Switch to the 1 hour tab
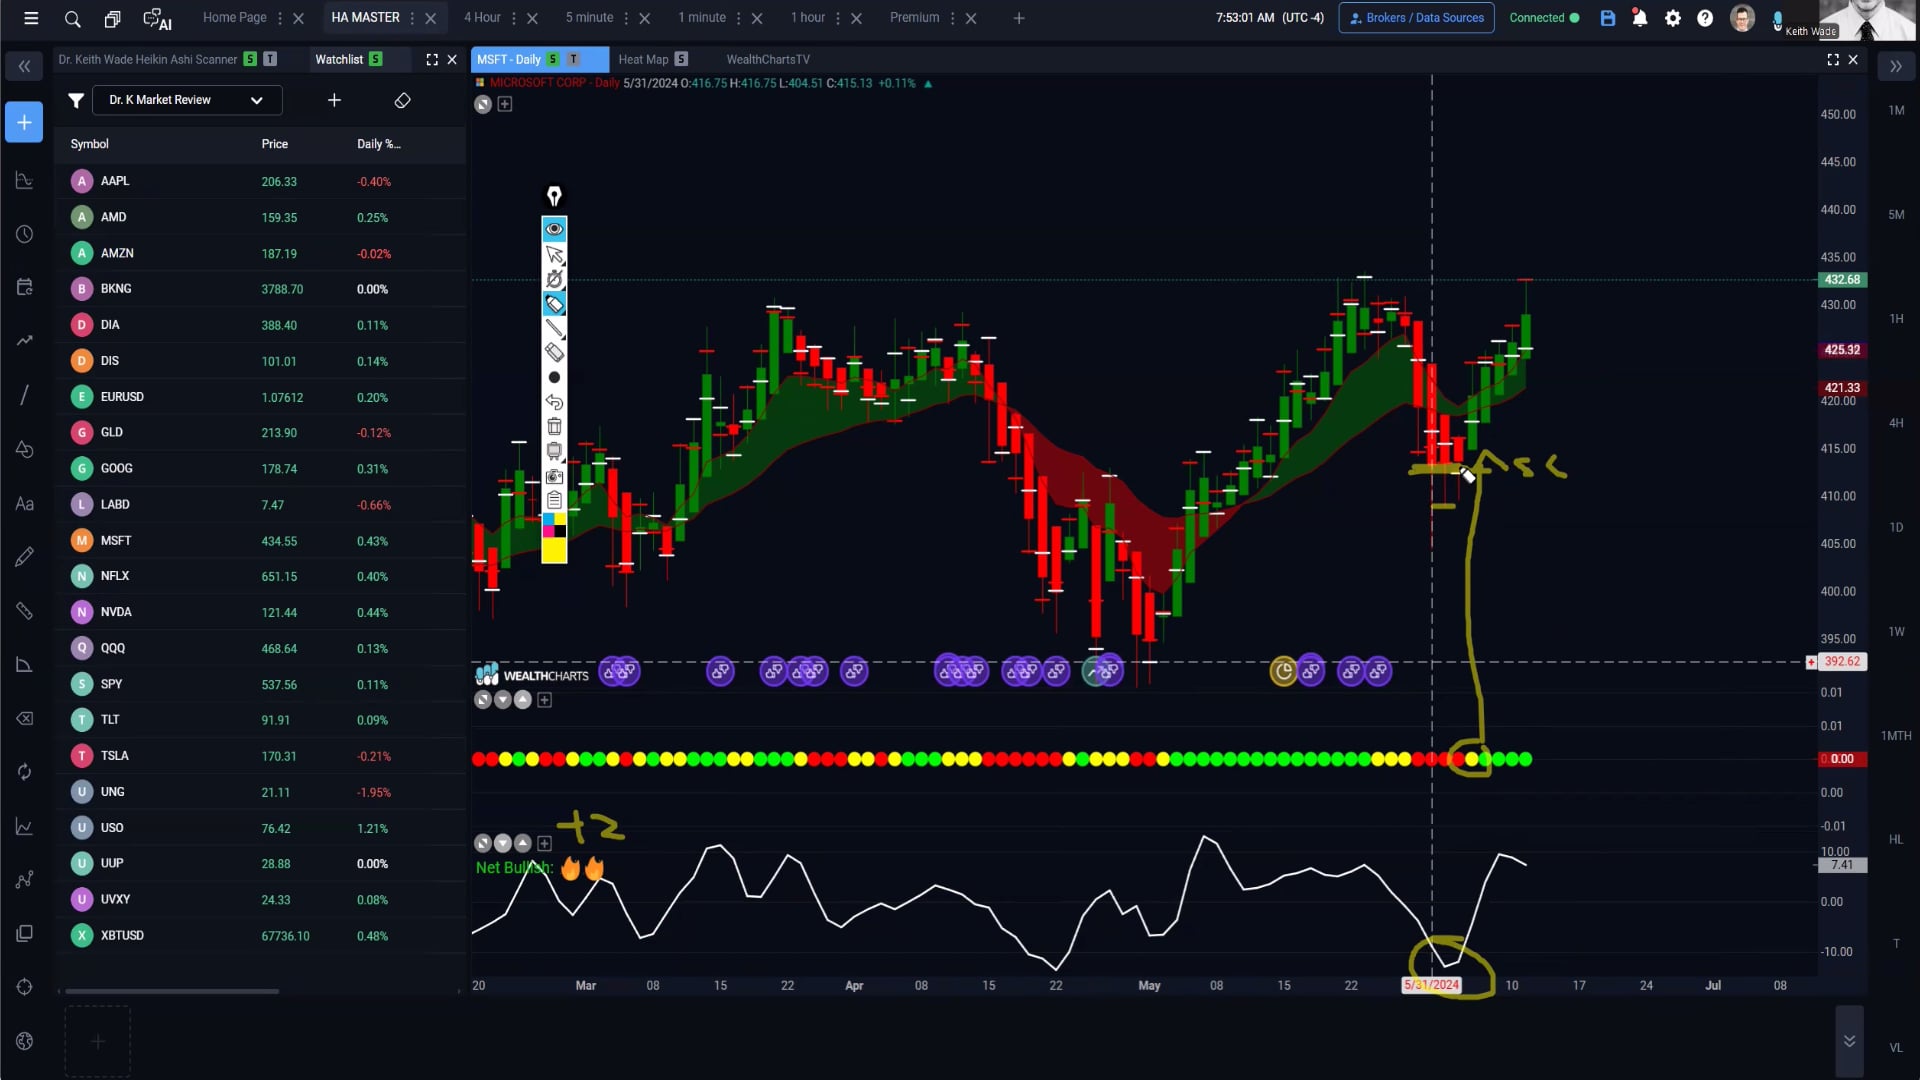 (x=808, y=18)
